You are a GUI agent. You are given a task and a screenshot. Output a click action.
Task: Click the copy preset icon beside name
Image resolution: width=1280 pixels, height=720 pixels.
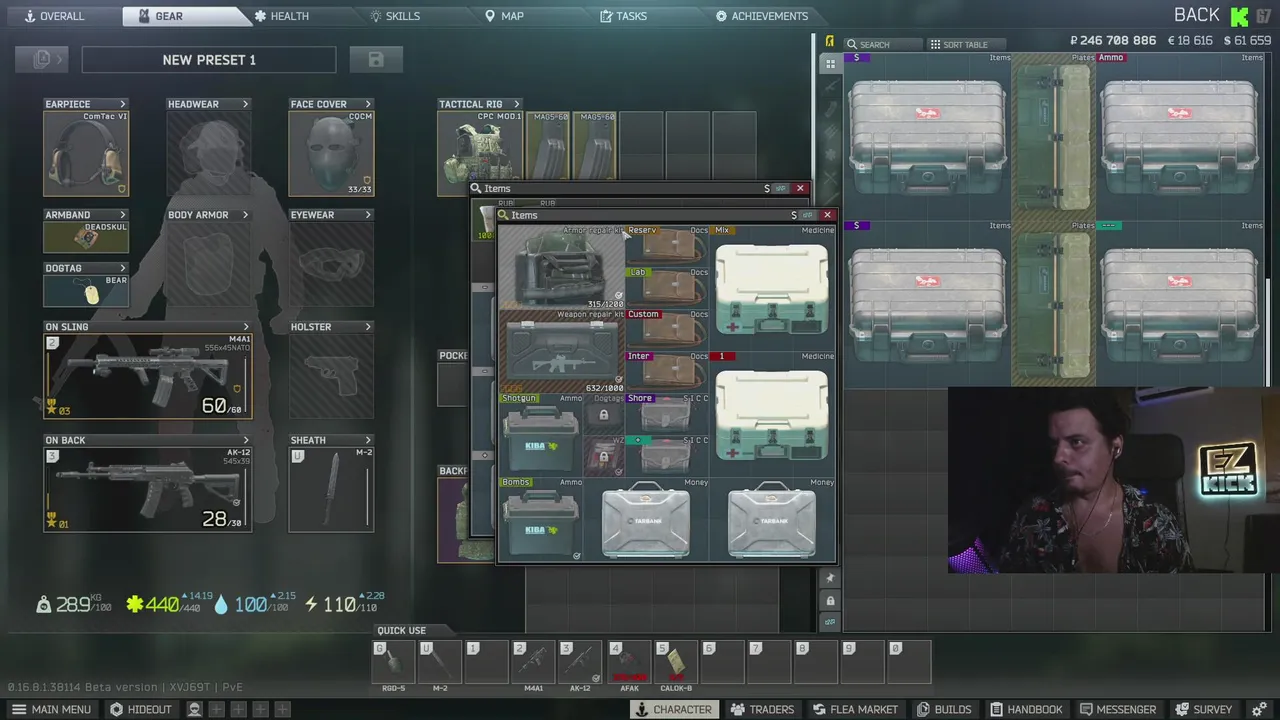(42, 60)
